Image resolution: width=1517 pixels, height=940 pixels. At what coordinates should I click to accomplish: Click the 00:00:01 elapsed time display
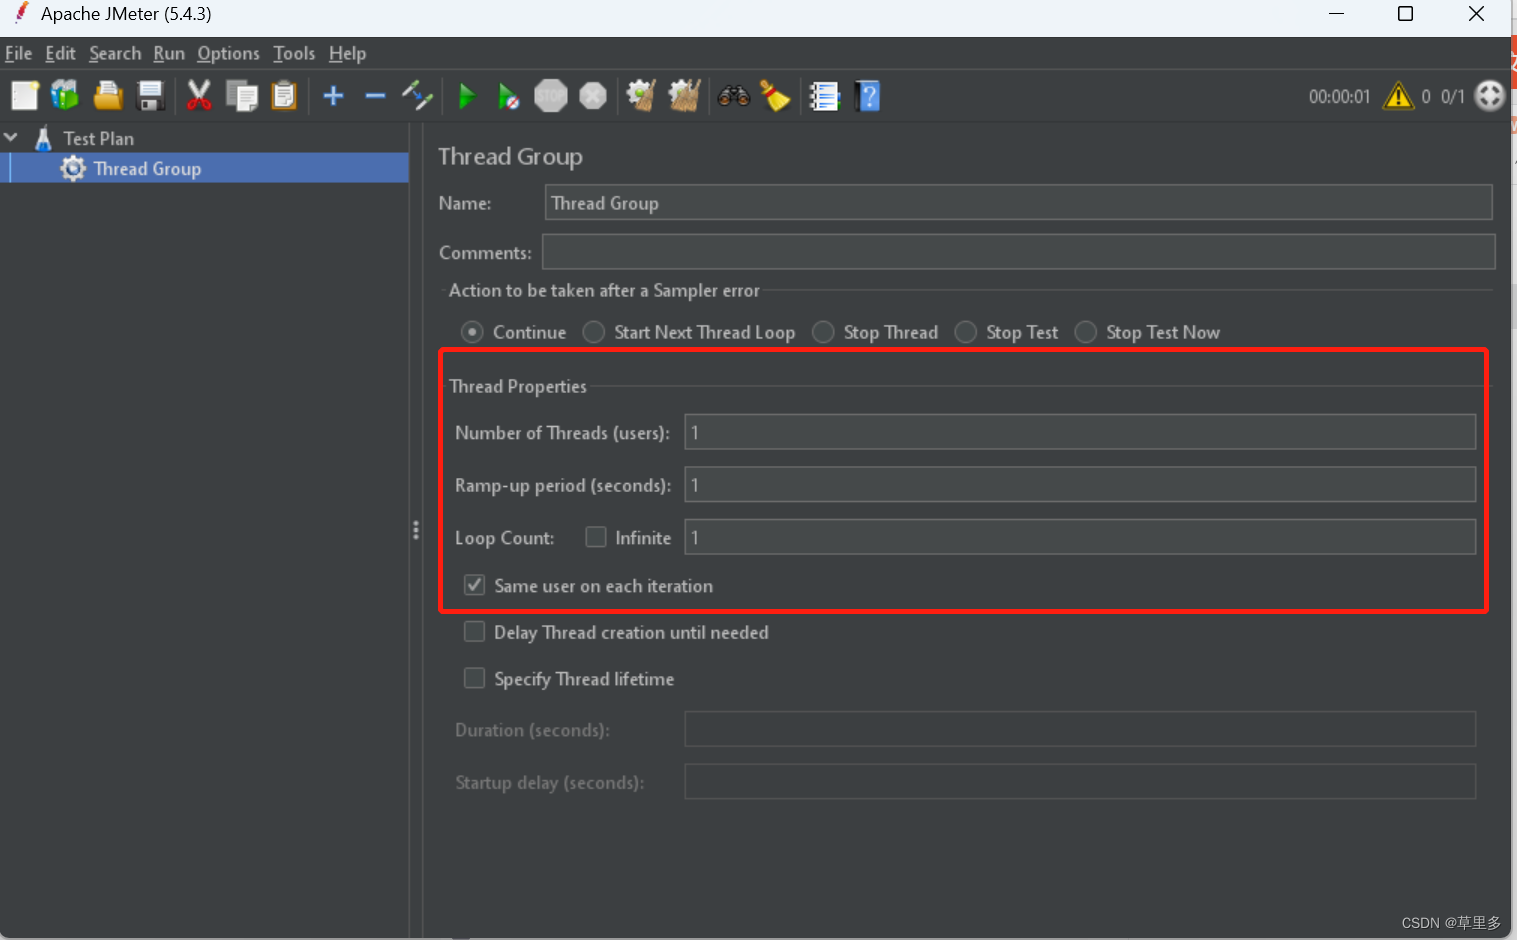pyautogui.click(x=1339, y=96)
